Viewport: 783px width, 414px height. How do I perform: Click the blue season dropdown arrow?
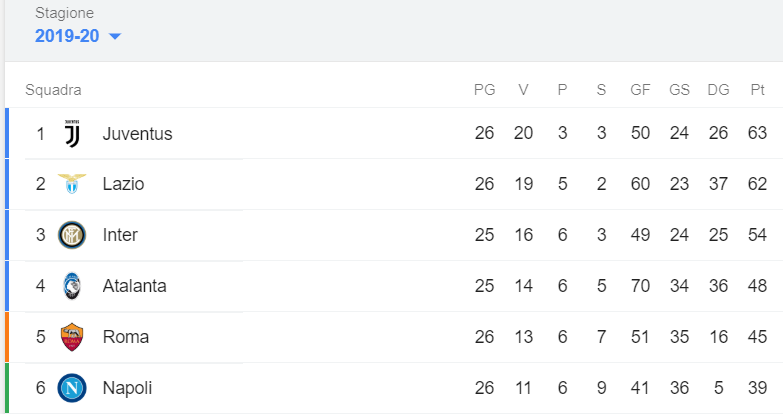(114, 37)
